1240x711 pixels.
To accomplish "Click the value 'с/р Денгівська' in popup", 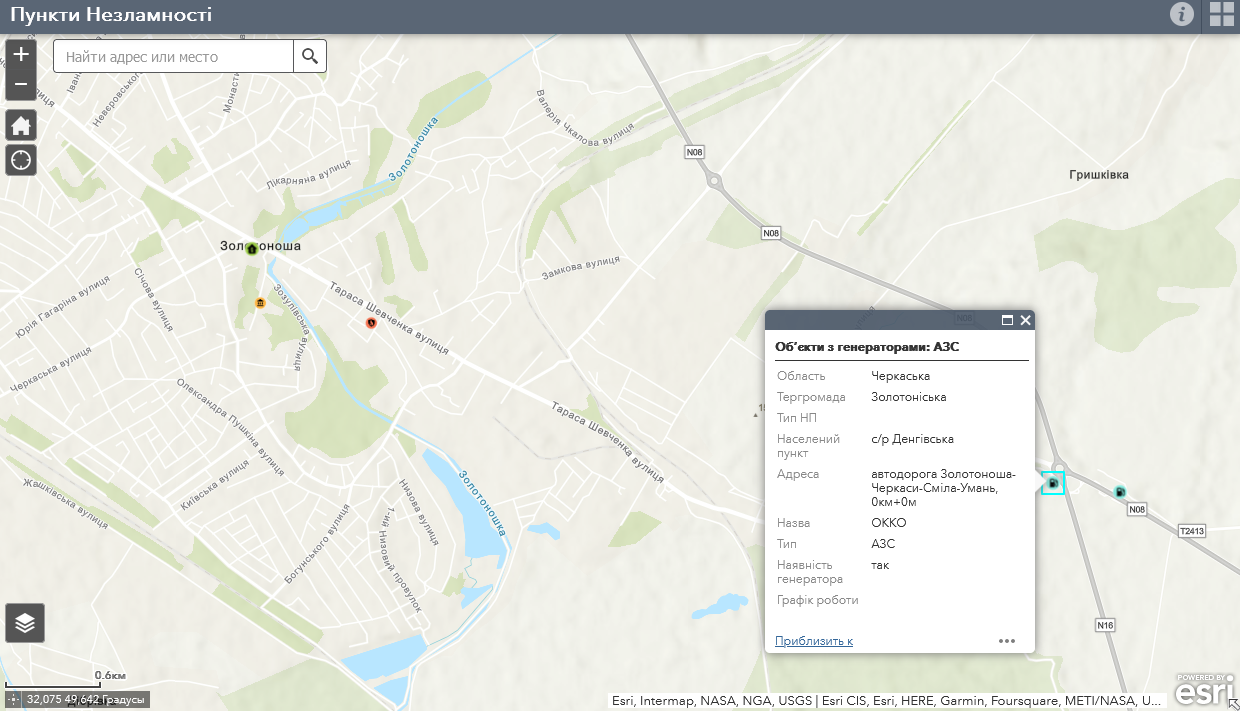I will 912,439.
